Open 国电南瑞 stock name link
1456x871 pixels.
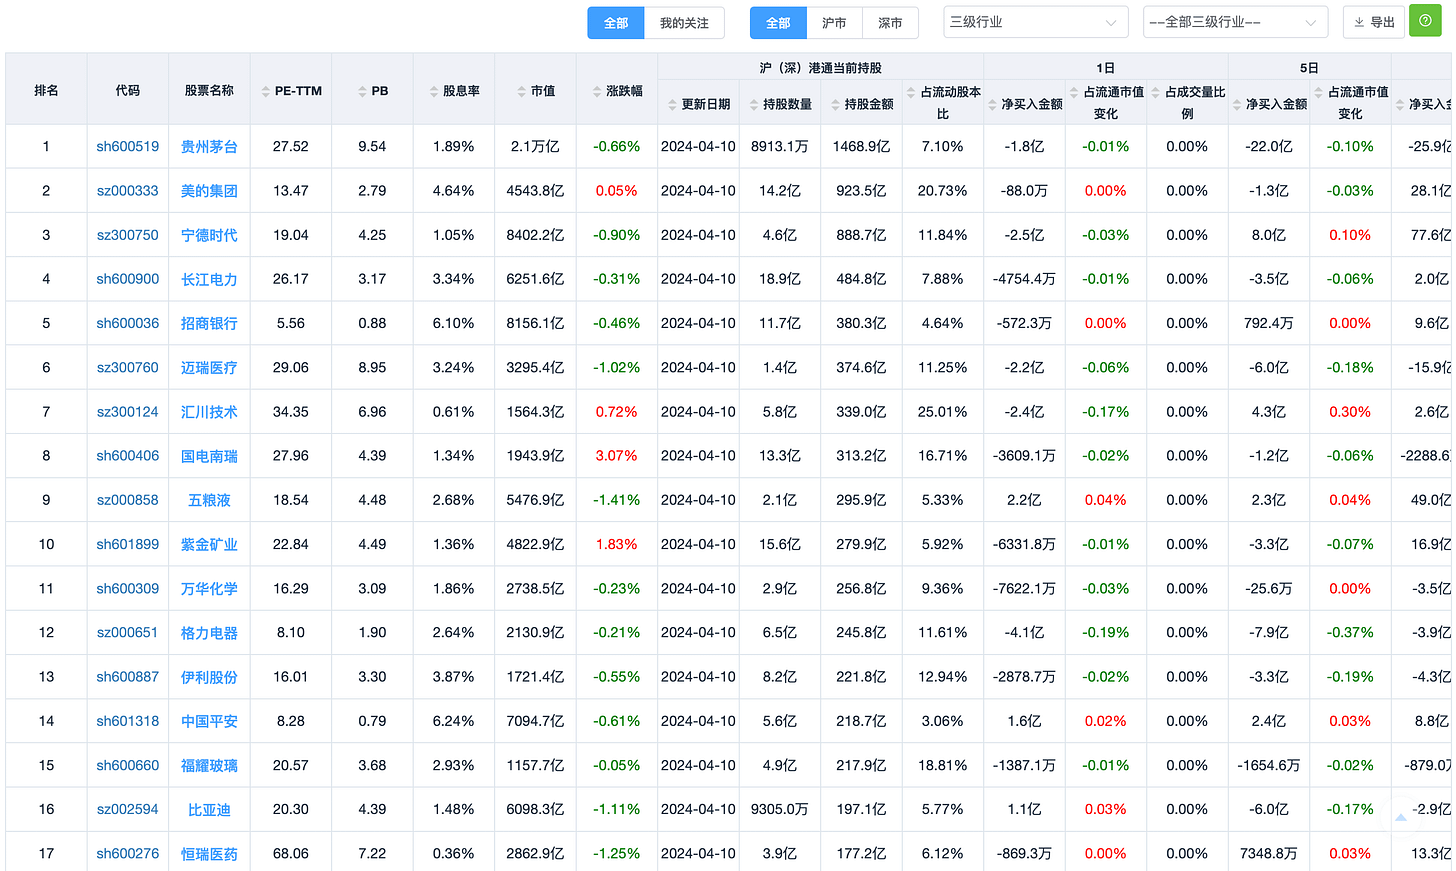click(209, 456)
